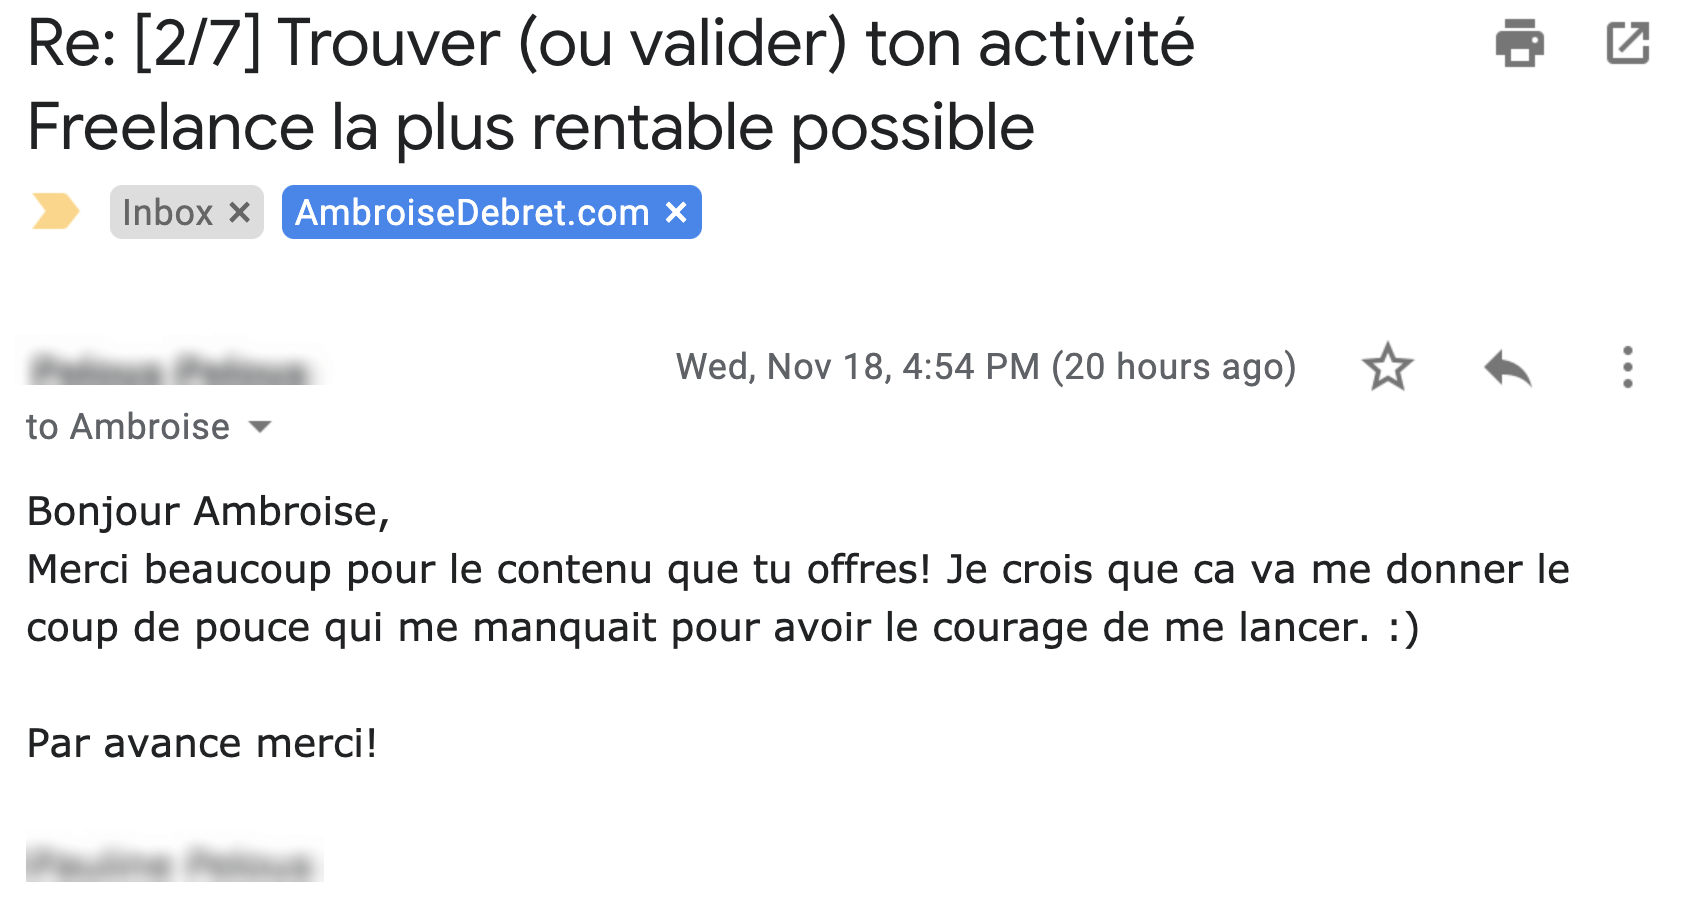Expand recipient details arrow beside 'to Ambroise'
Image resolution: width=1685 pixels, height=899 pixels.
click(260, 427)
